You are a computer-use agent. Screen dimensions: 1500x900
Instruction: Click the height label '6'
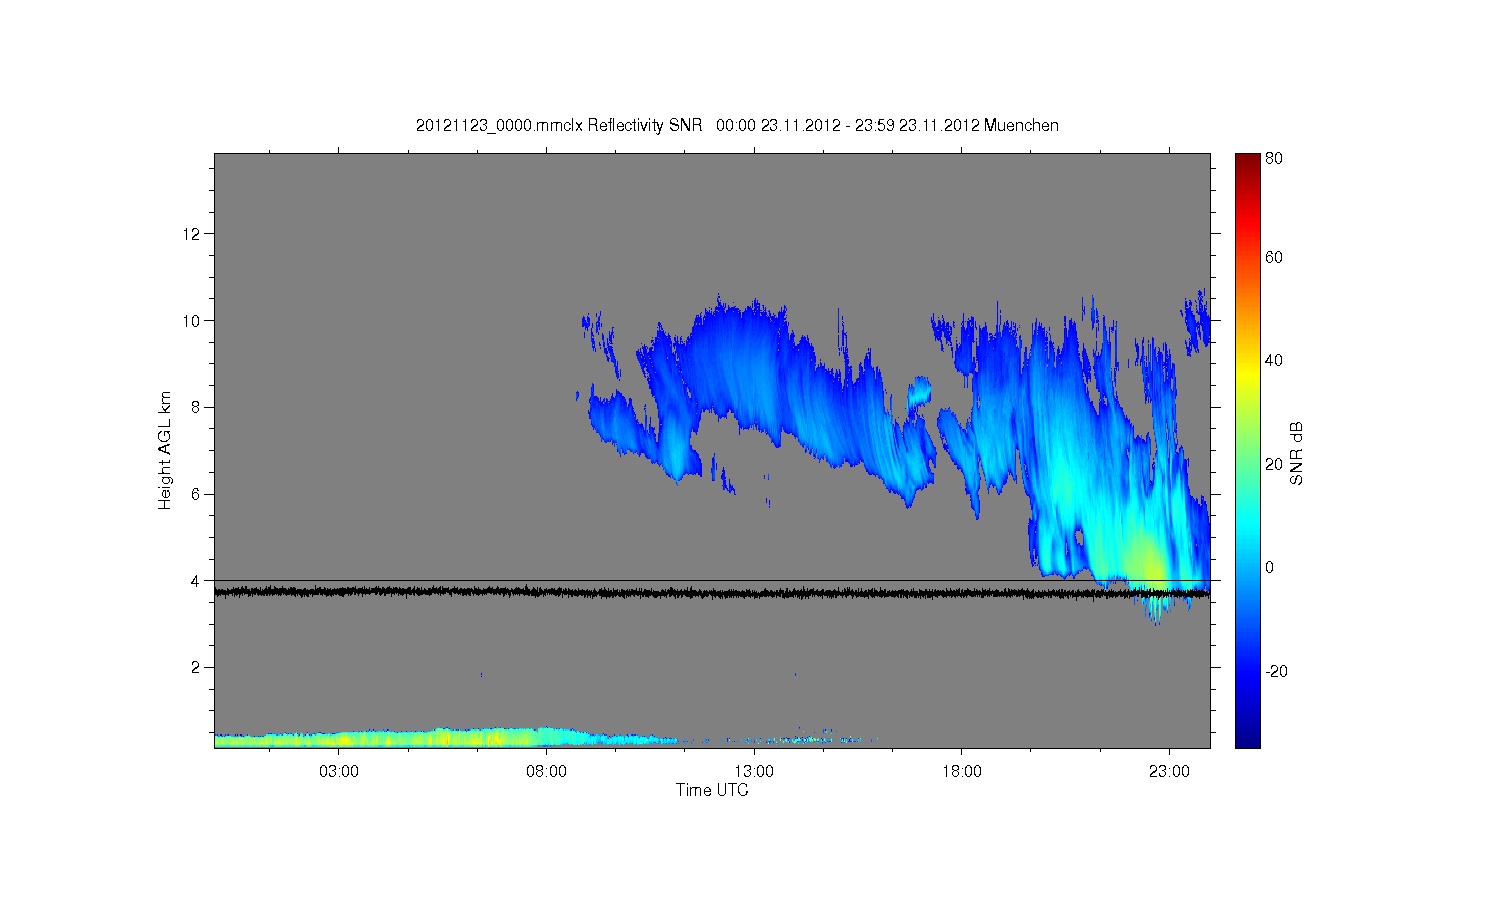tap(197, 494)
